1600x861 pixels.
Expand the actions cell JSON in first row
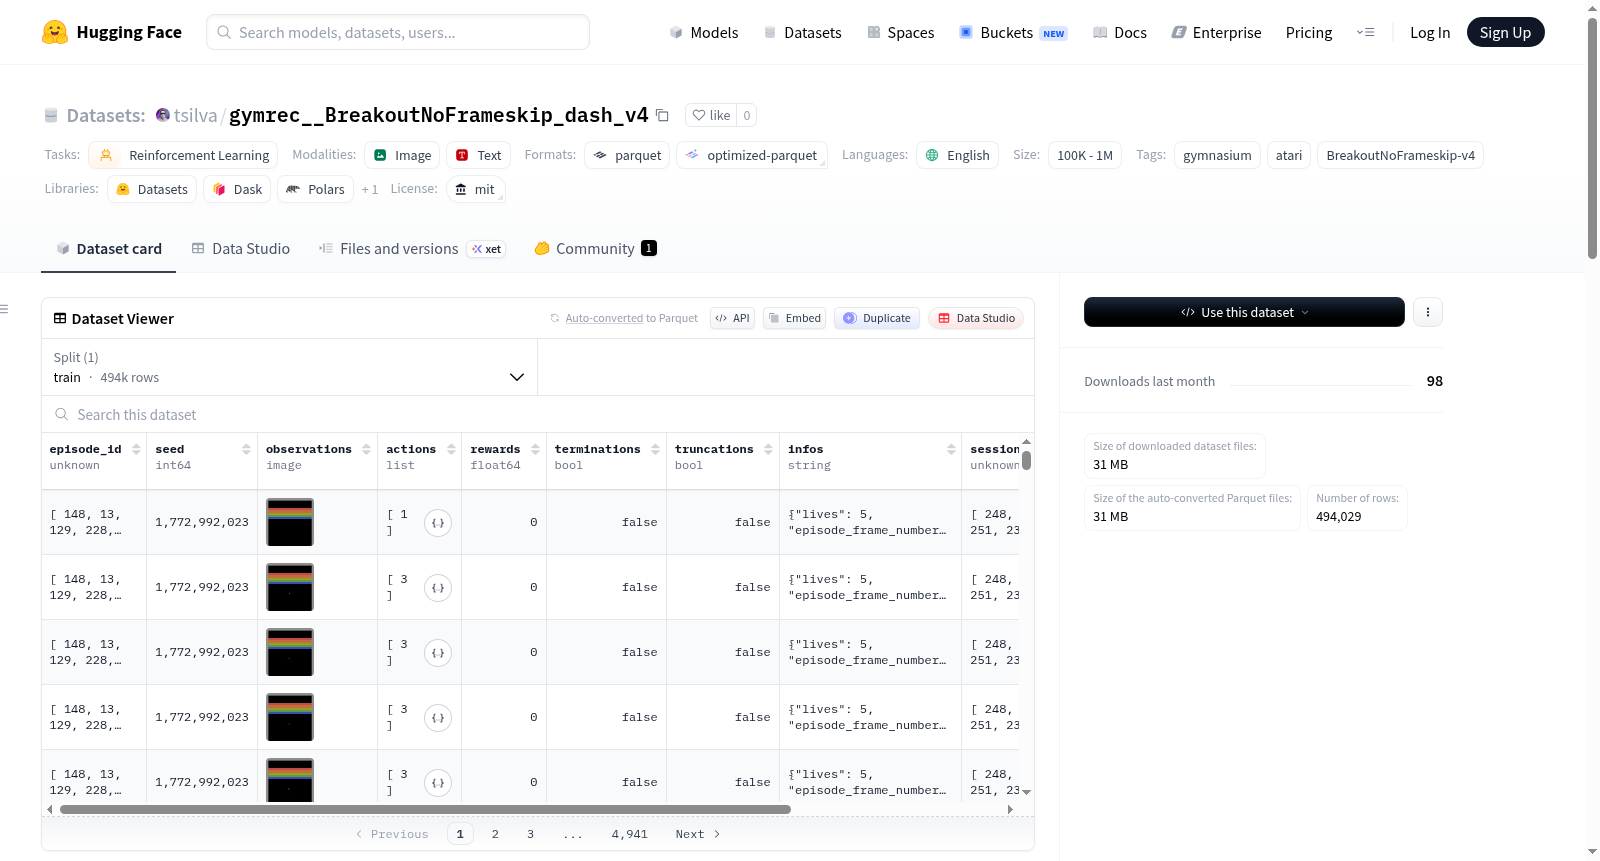pos(438,522)
